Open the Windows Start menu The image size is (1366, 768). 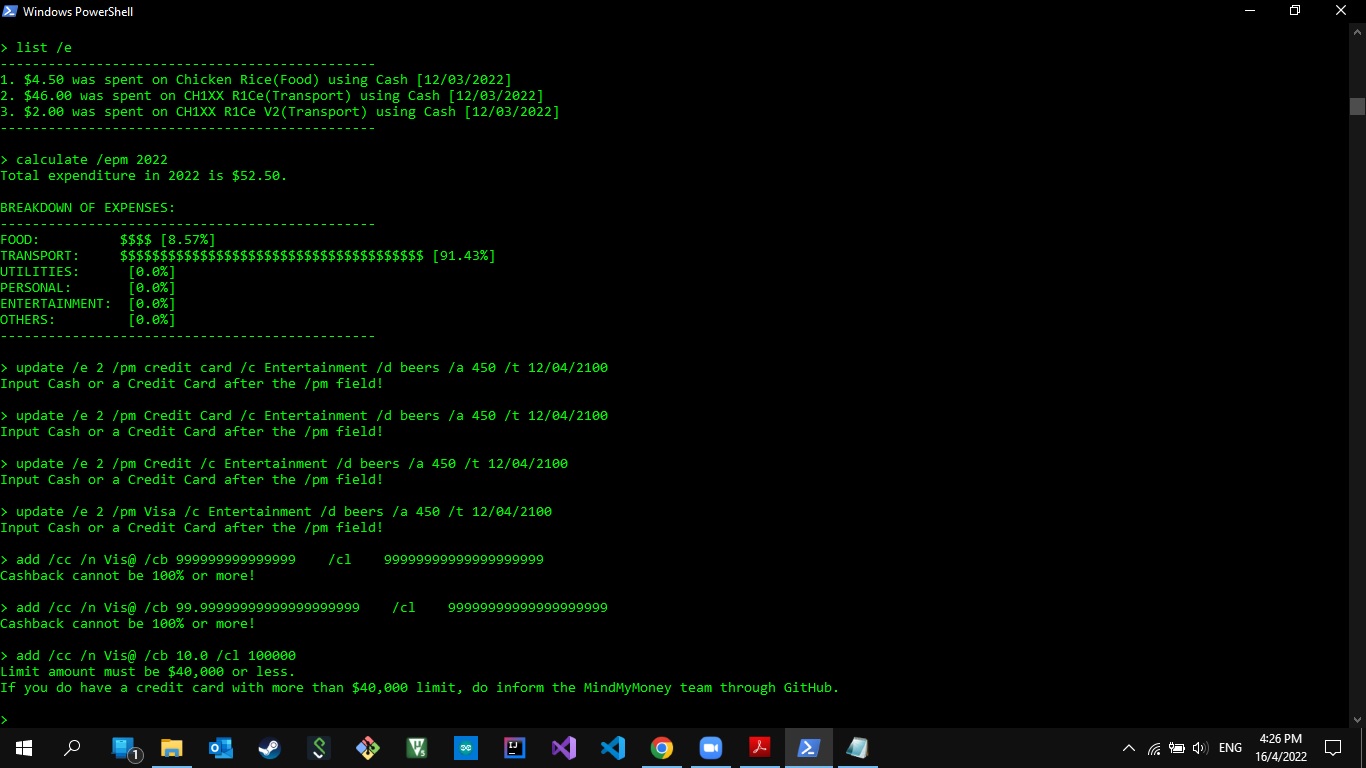click(x=23, y=748)
